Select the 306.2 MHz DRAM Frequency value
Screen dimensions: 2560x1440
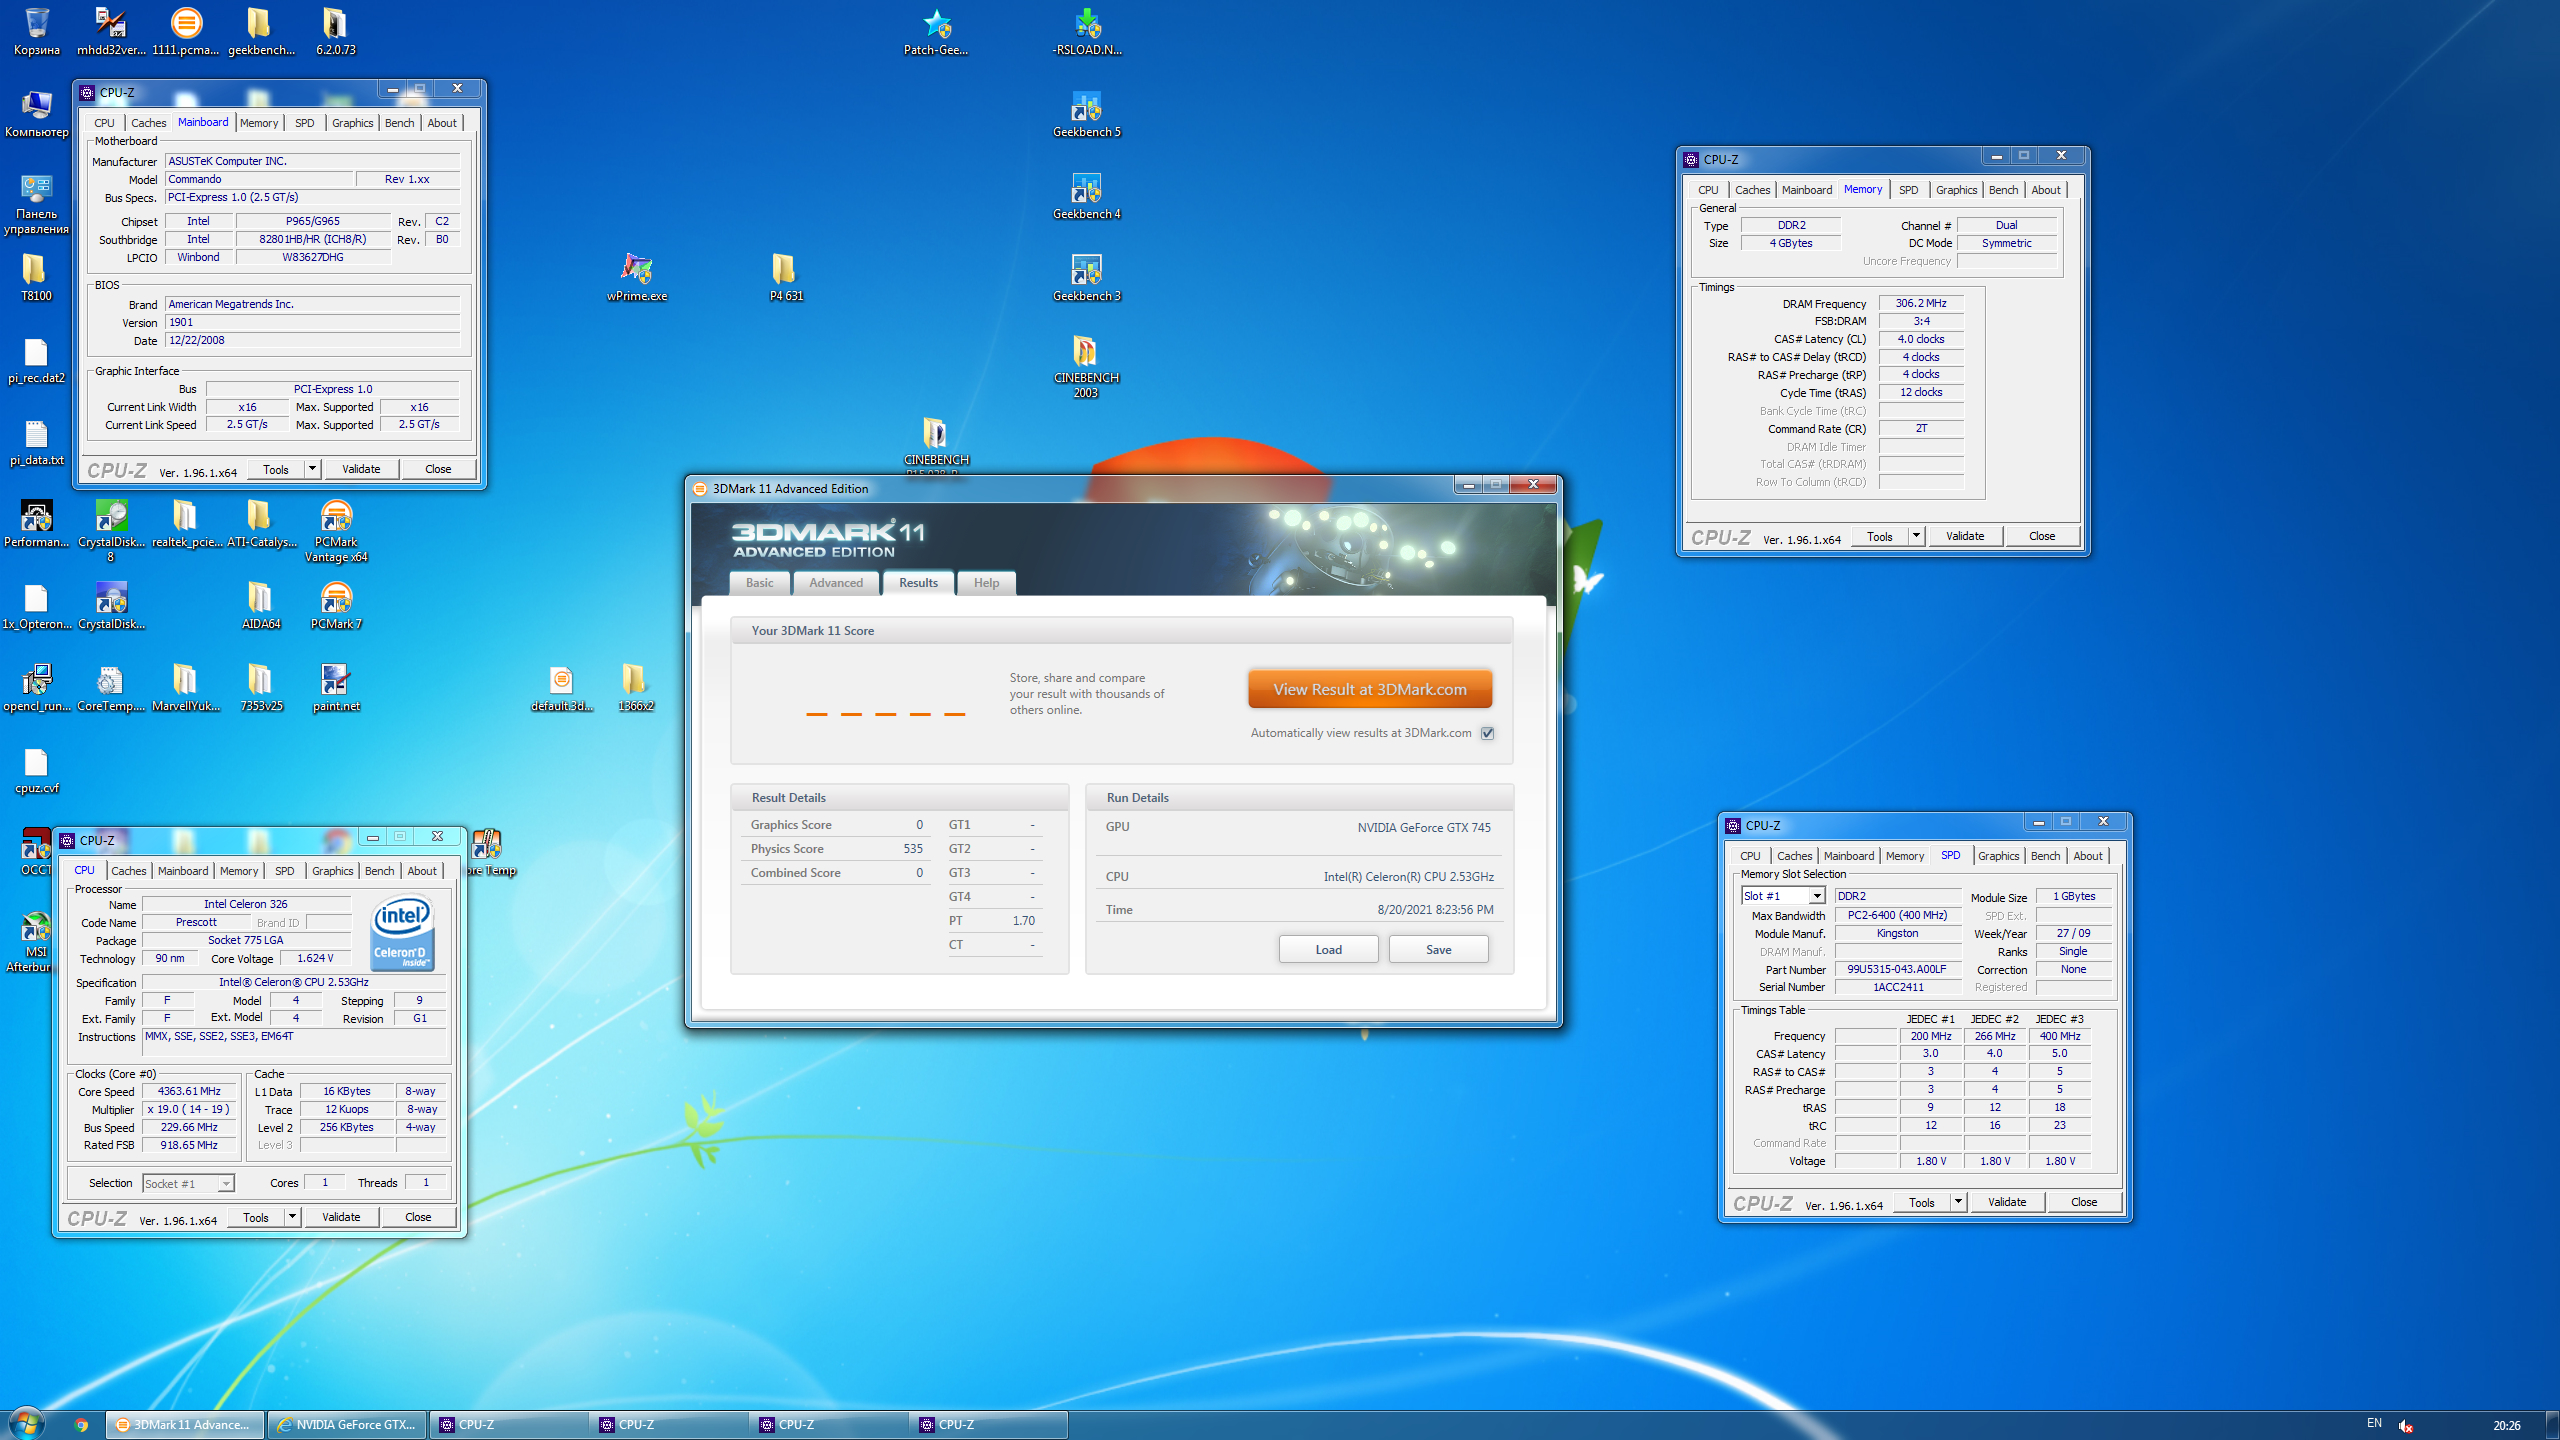tap(1920, 303)
